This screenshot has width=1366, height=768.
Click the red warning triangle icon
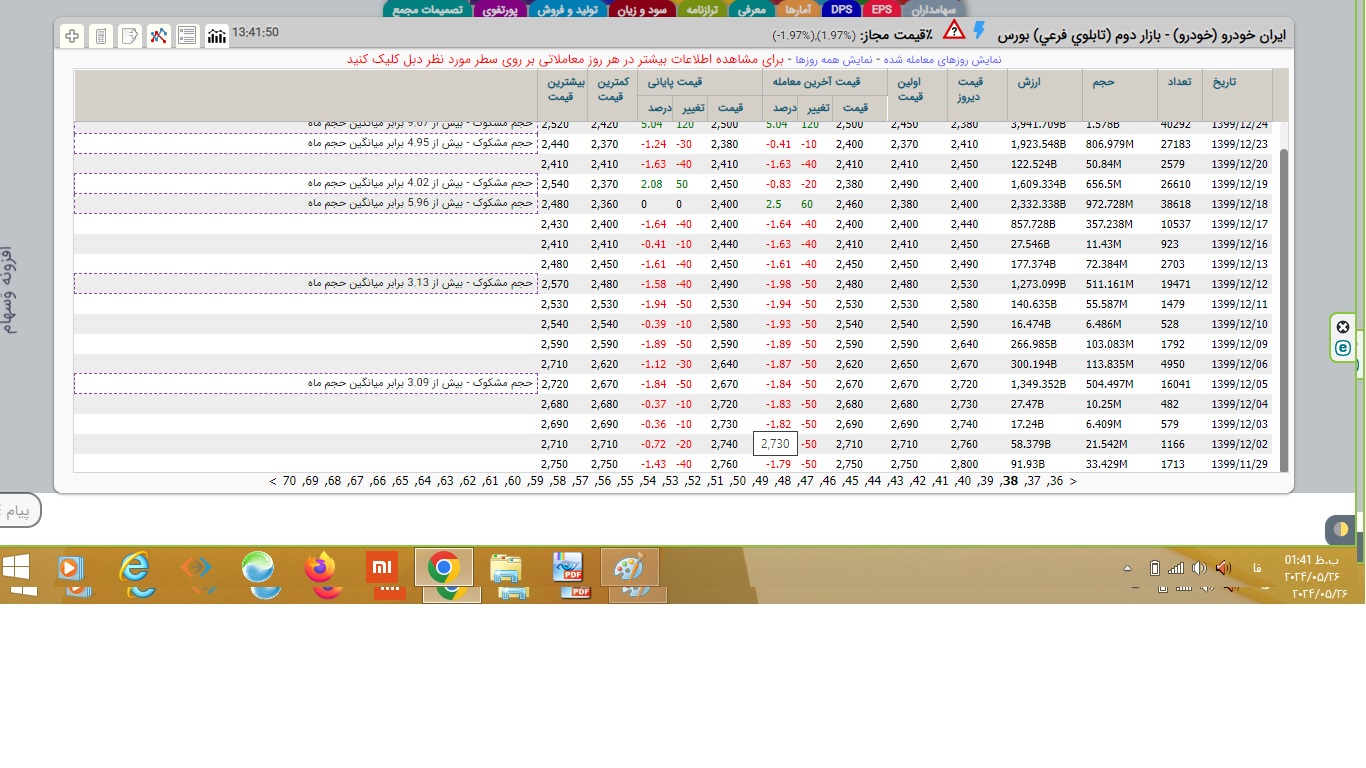(954, 30)
